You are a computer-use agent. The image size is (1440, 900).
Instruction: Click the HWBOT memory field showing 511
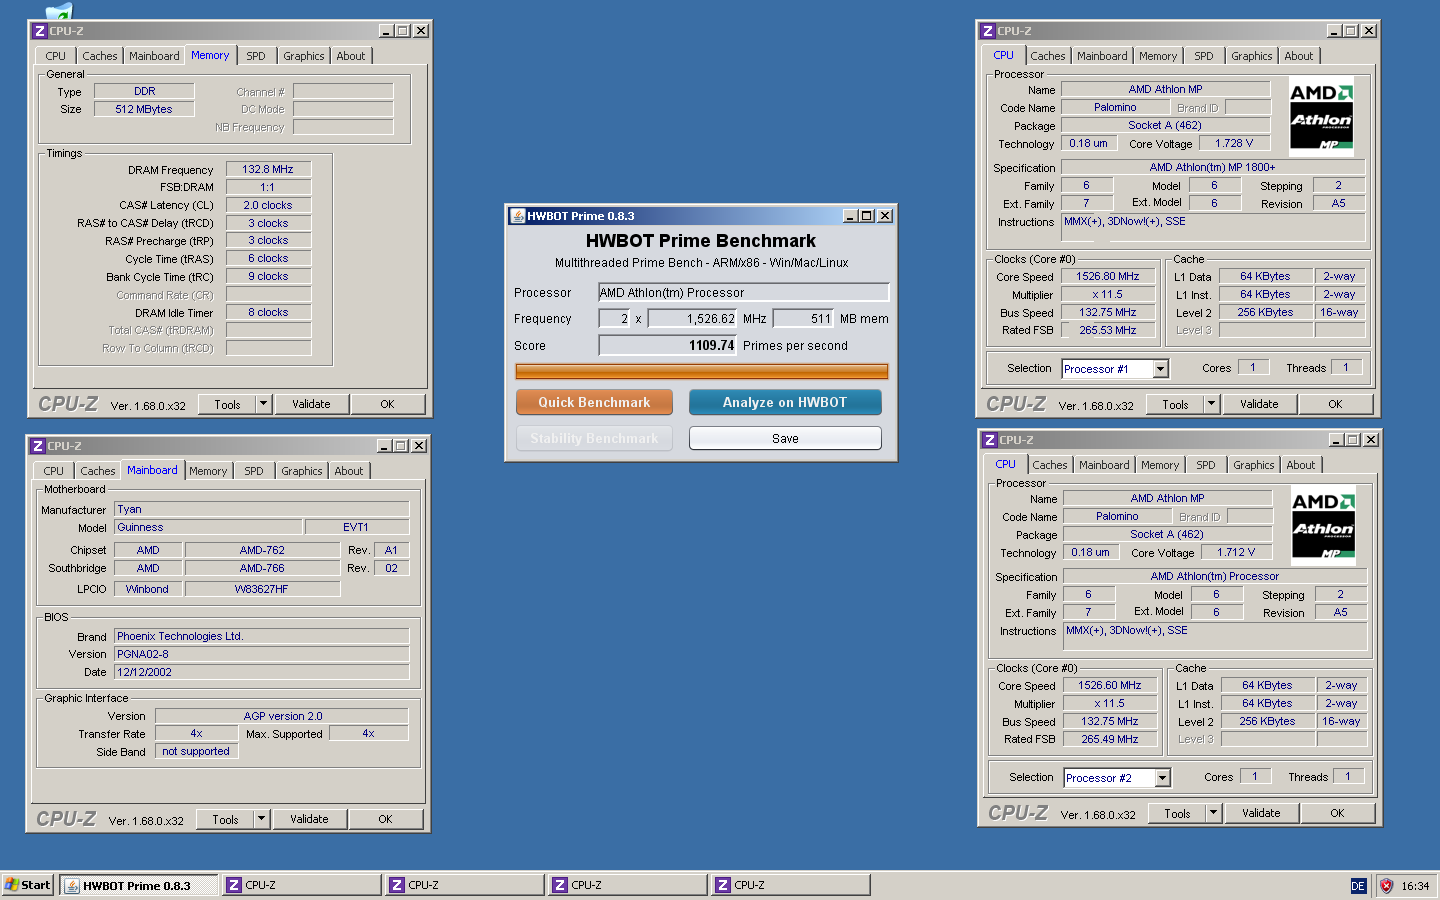pyautogui.click(x=803, y=319)
